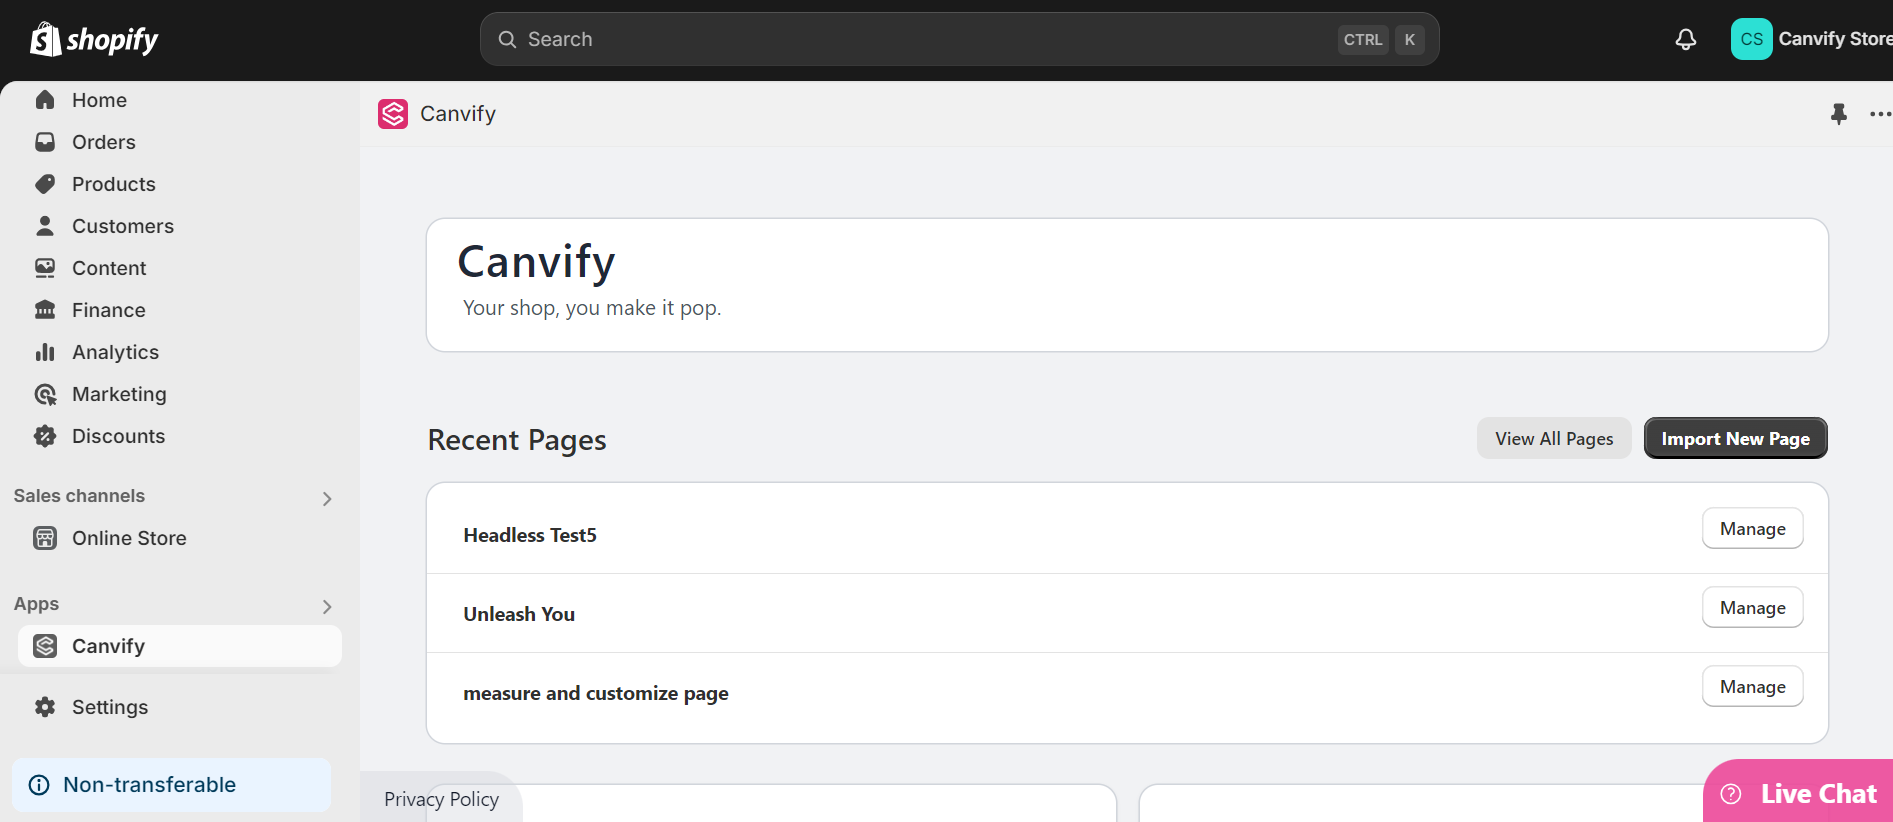Click the Discounts badge icon
This screenshot has height=822, width=1893.
pos(45,436)
